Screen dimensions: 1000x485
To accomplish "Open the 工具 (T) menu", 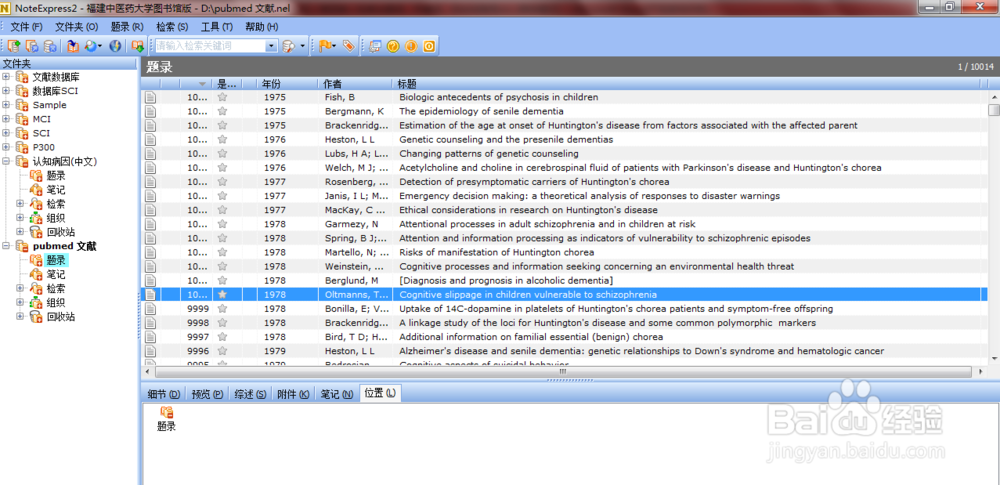I will coord(217,27).
